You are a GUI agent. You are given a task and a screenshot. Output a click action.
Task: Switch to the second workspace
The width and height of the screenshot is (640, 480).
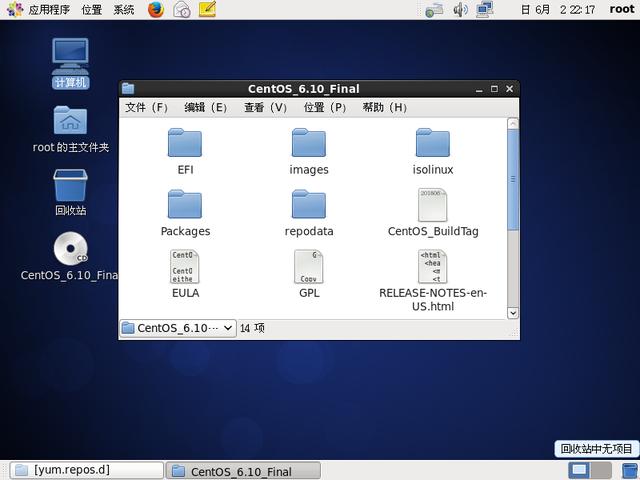(601, 471)
